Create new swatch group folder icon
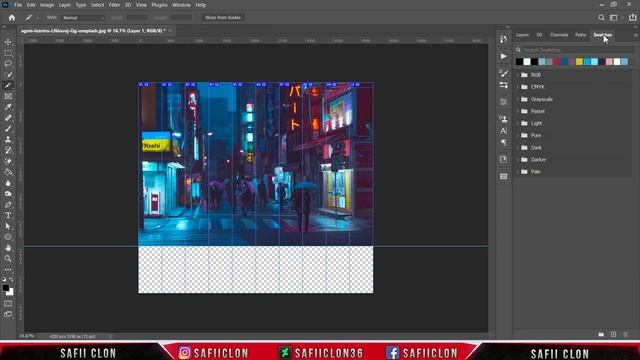 (601, 334)
